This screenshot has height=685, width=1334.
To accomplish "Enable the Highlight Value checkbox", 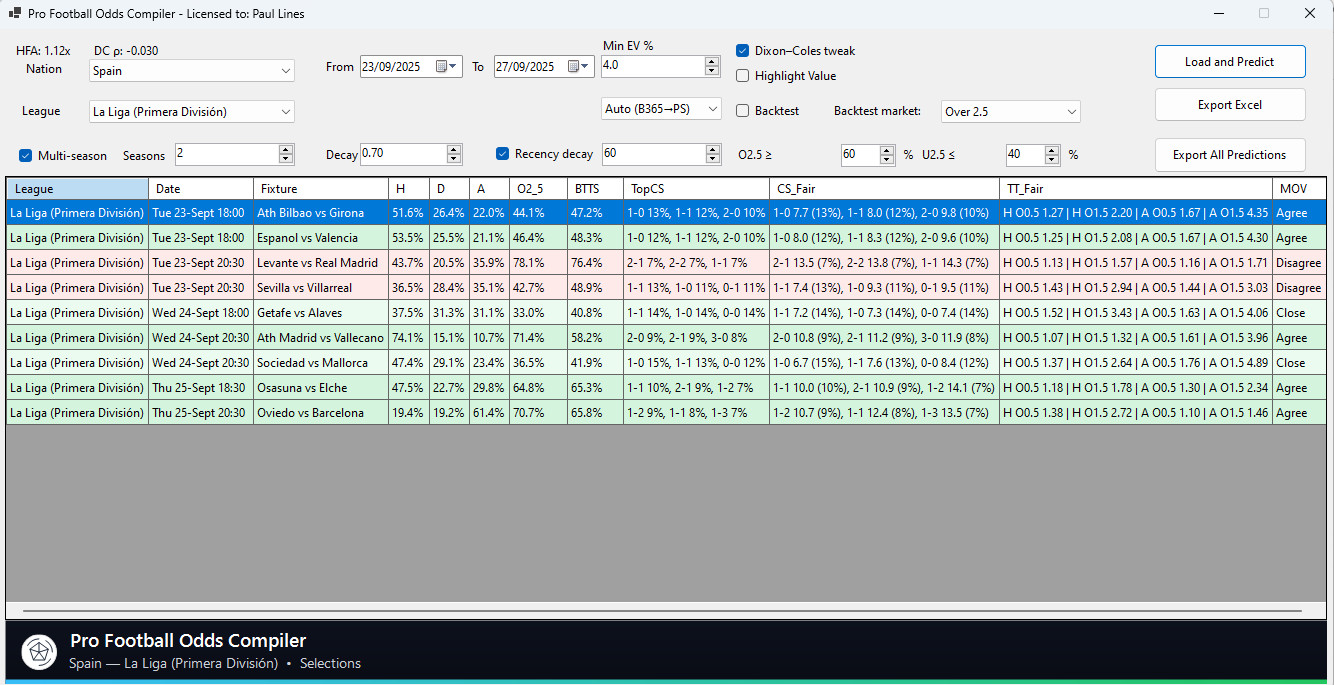I will tap(743, 76).
